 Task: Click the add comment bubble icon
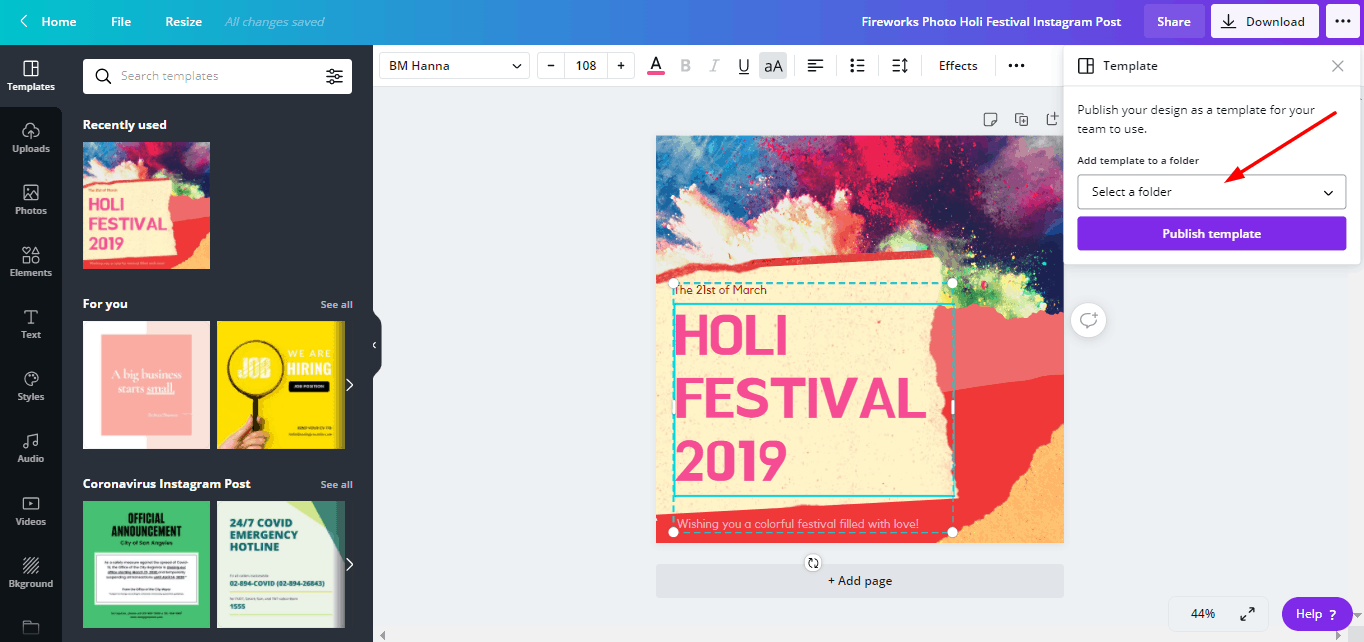pos(1089,320)
